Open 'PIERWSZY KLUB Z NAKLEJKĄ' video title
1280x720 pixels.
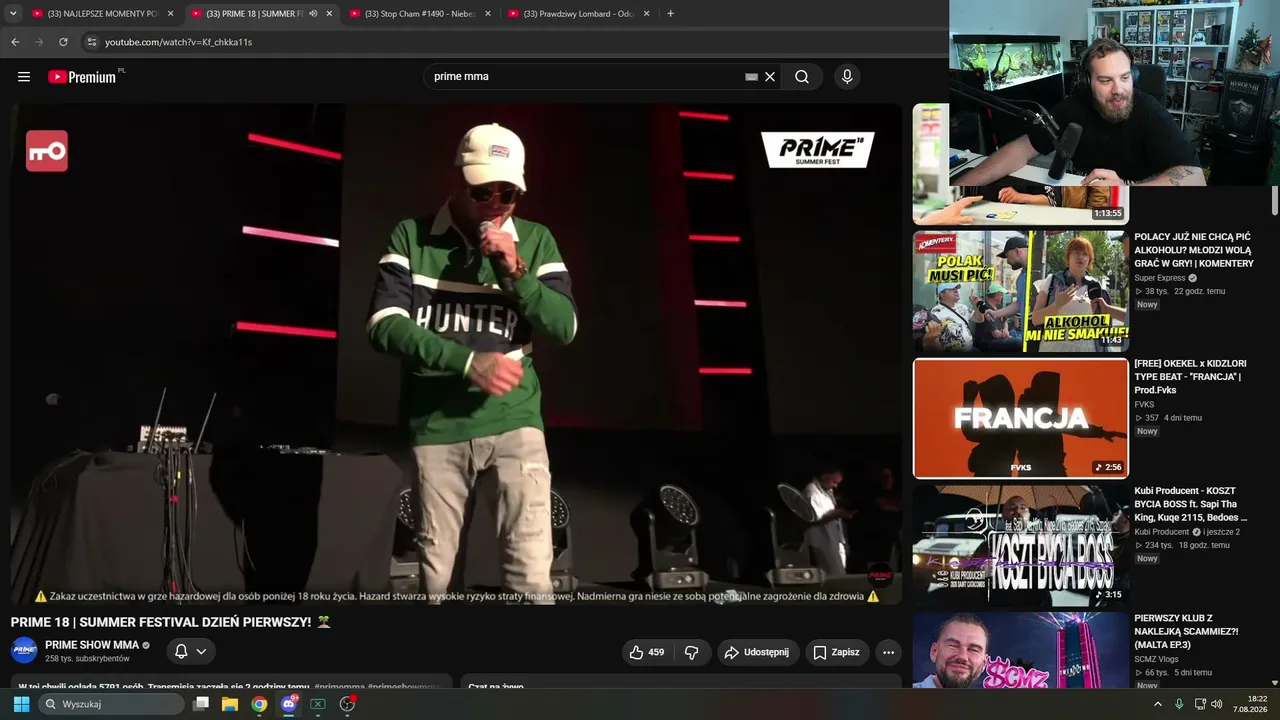1186,632
